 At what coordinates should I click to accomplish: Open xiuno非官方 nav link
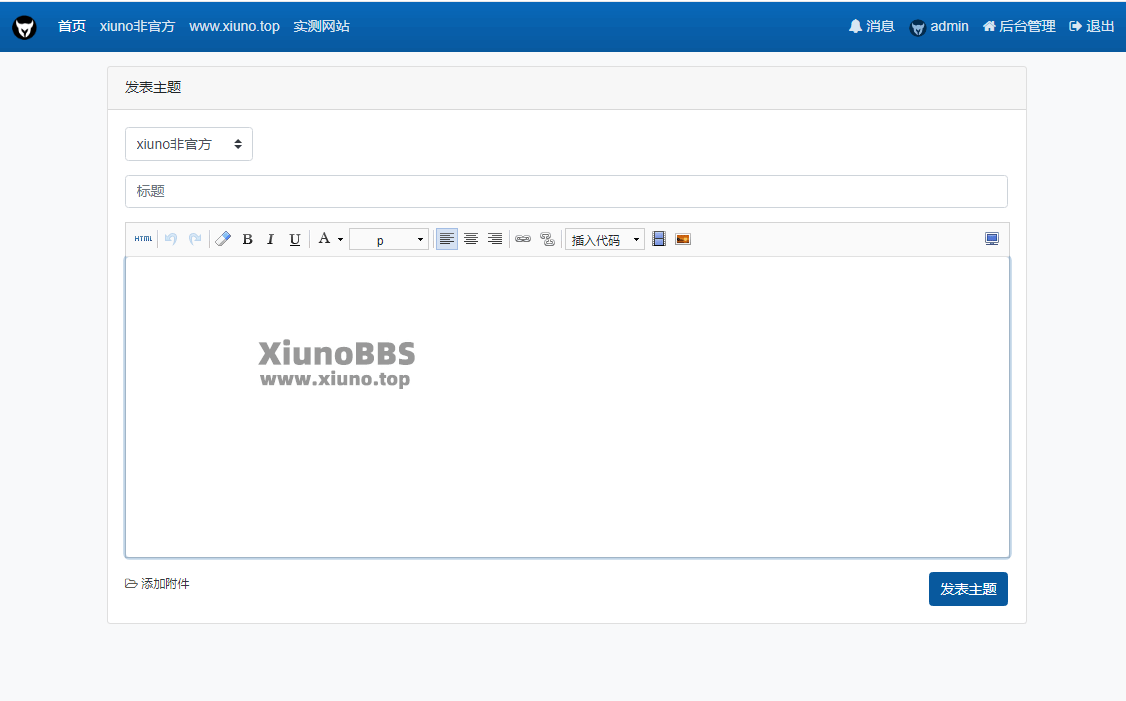[137, 27]
